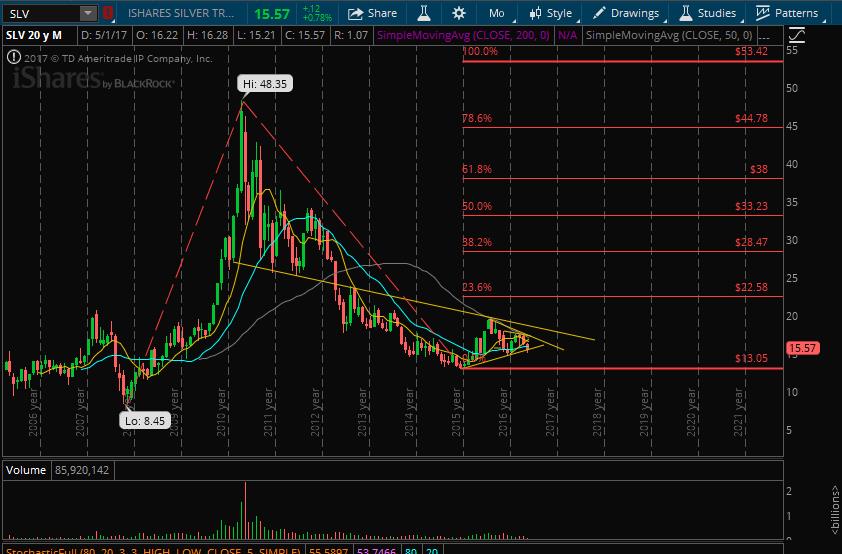Click the copyright info exclamation icon
Image resolution: width=842 pixels, height=554 pixels.
coord(13,57)
